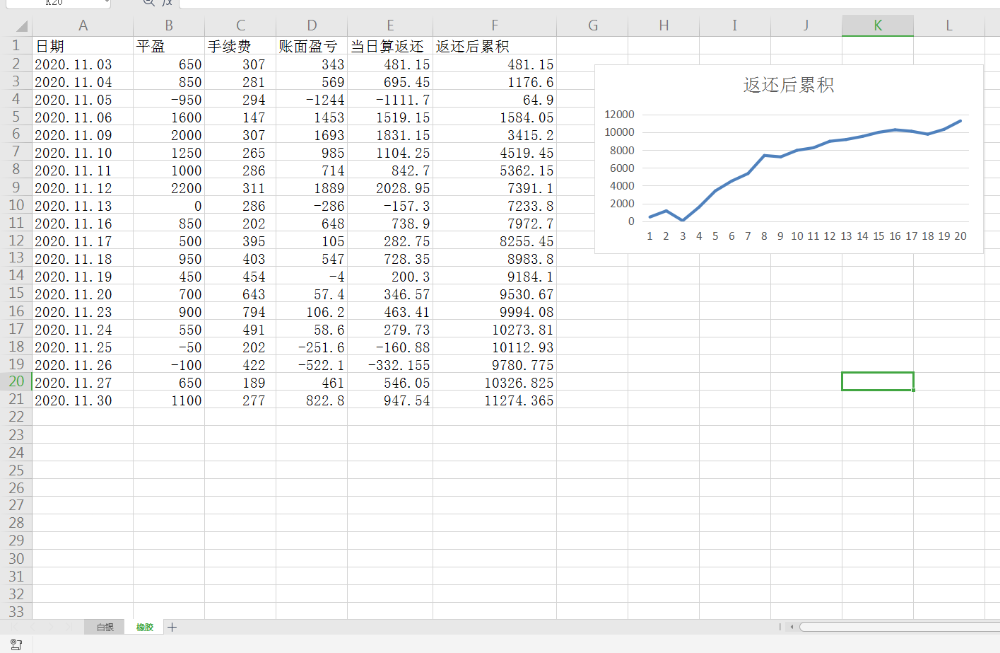
Task: Select the header cell 手续费
Action: pos(240,46)
